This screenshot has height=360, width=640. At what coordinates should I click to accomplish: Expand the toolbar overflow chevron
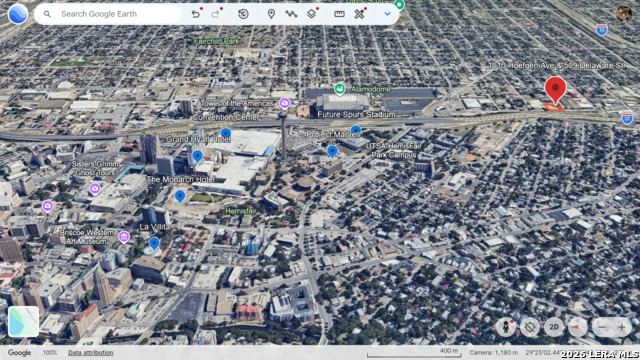387,14
